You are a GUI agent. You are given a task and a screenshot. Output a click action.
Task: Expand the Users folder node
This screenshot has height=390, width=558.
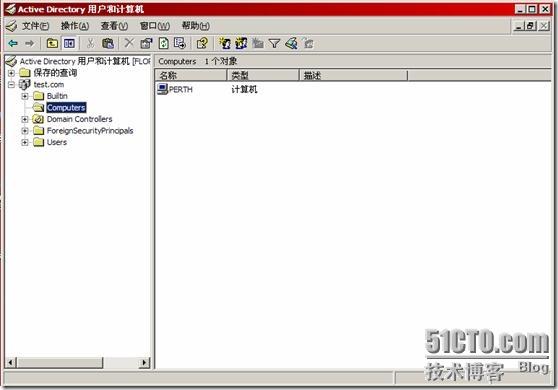[25, 142]
